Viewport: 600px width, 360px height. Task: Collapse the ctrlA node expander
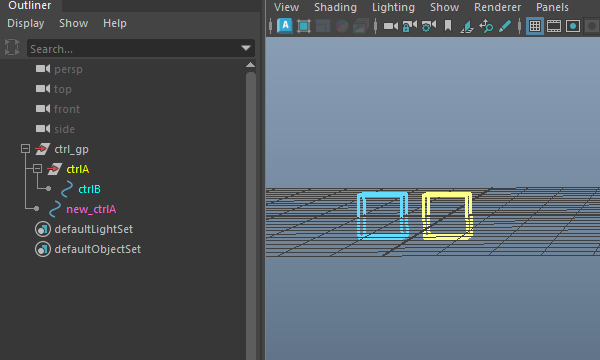pyautogui.click(x=37, y=168)
